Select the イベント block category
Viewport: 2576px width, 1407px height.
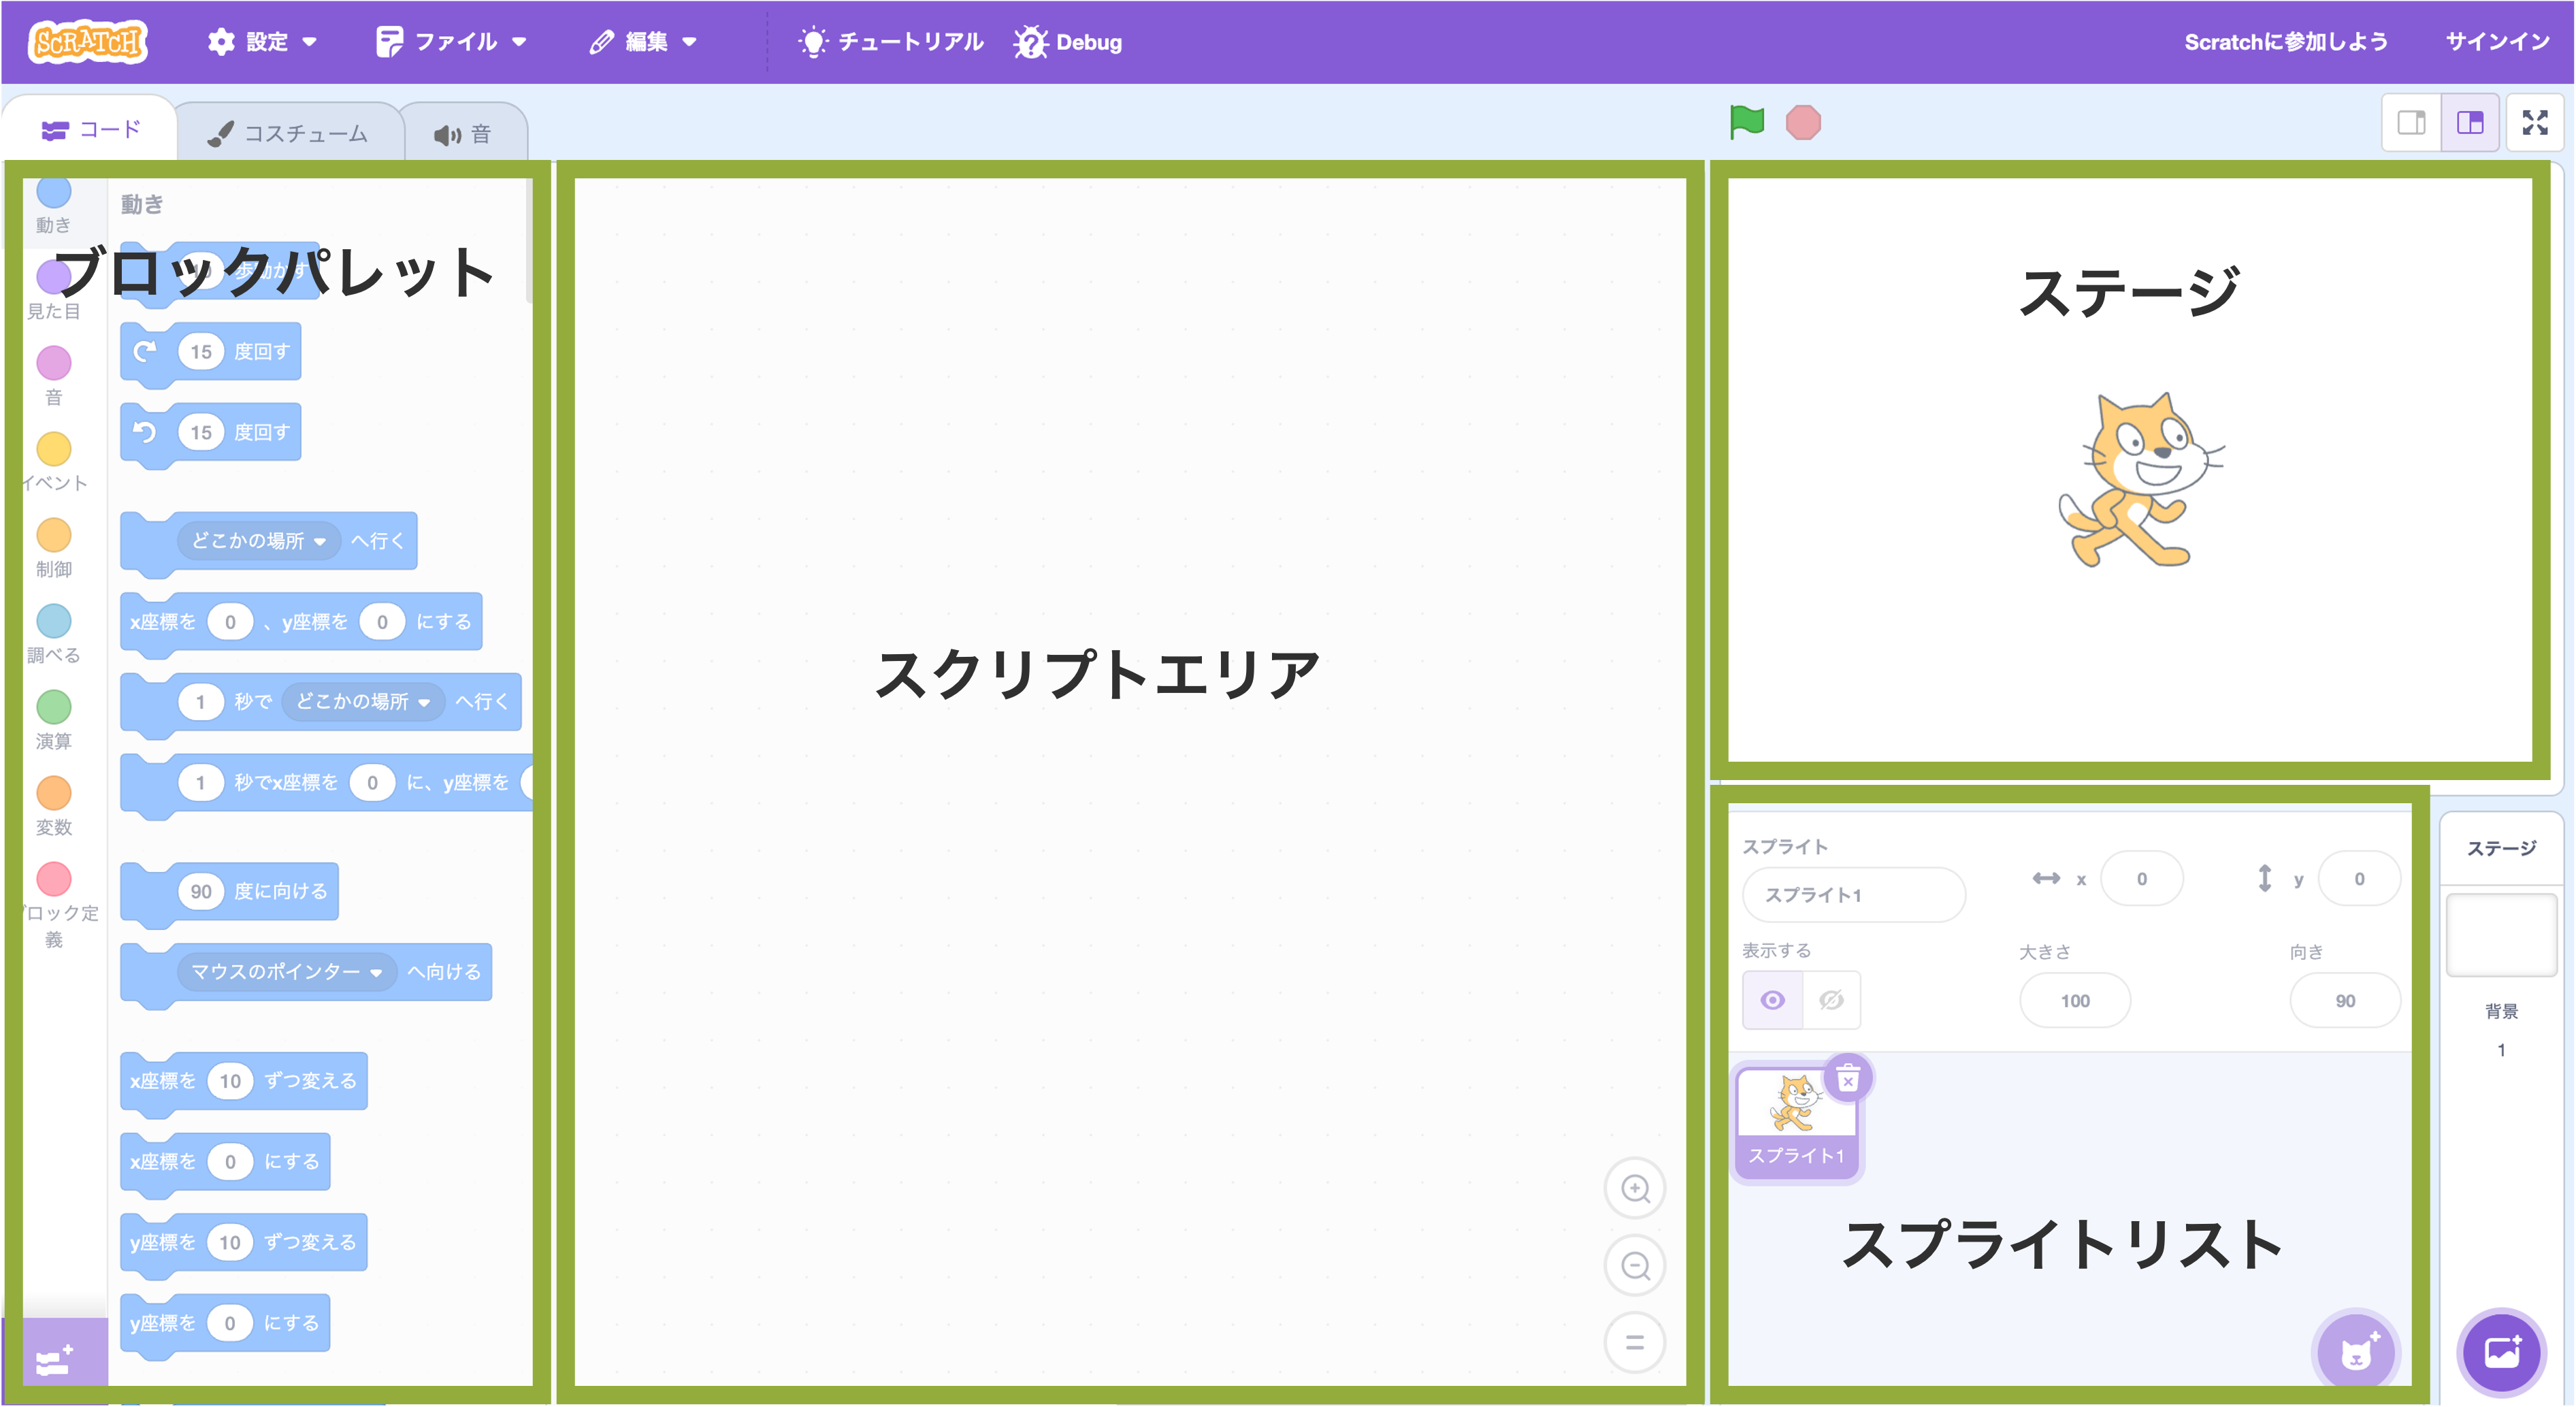tap(54, 462)
